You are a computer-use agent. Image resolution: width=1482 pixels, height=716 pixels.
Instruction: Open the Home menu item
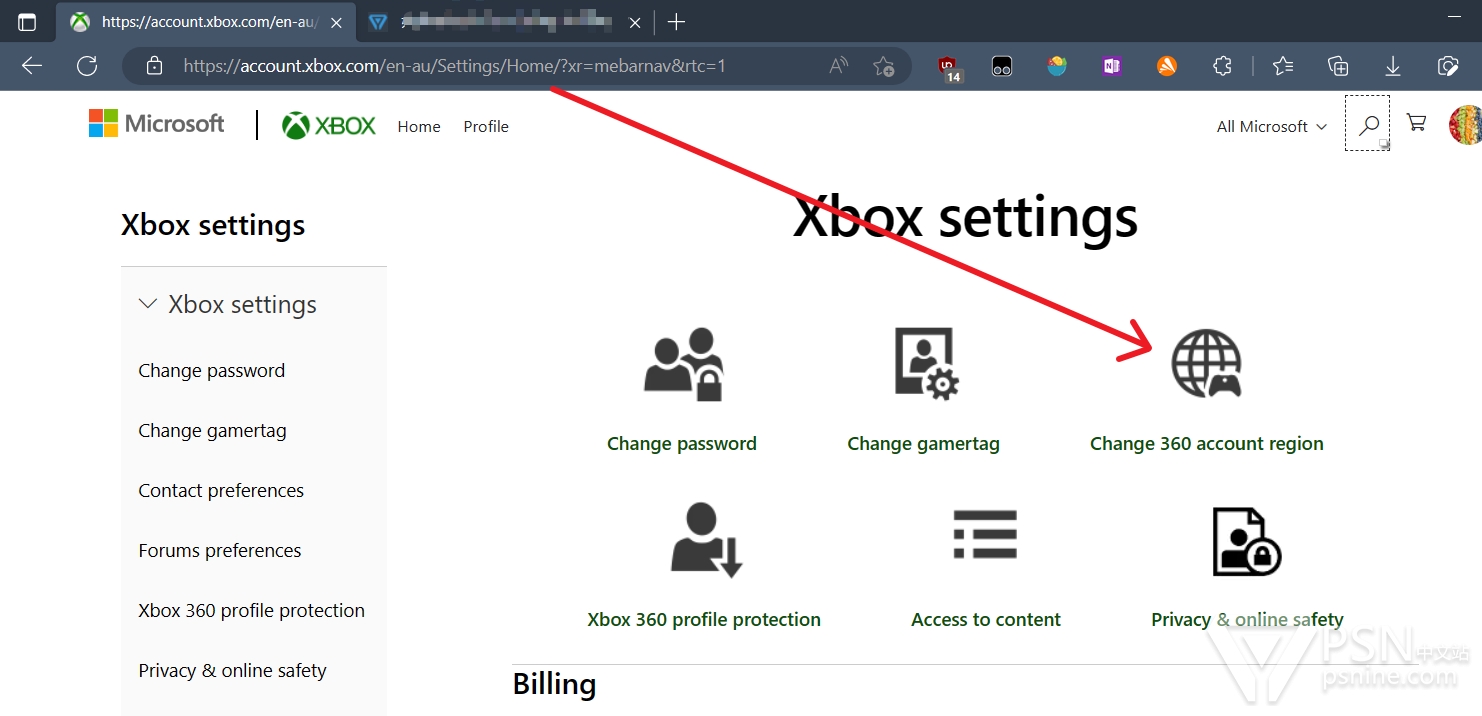tap(419, 126)
